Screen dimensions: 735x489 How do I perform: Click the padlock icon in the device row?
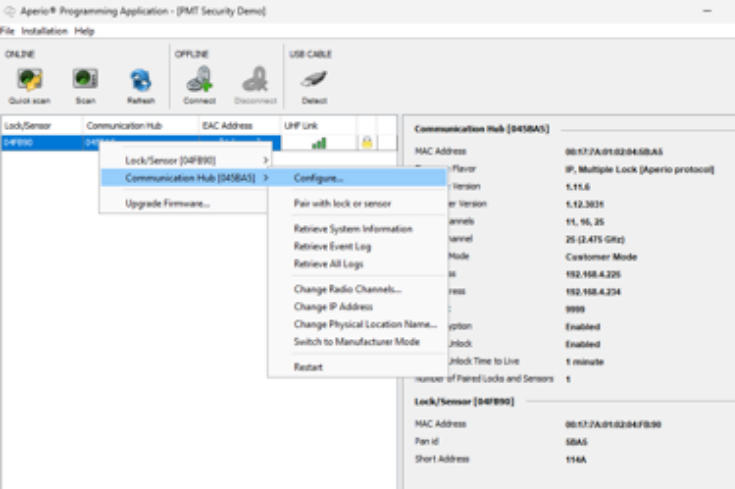[366, 143]
